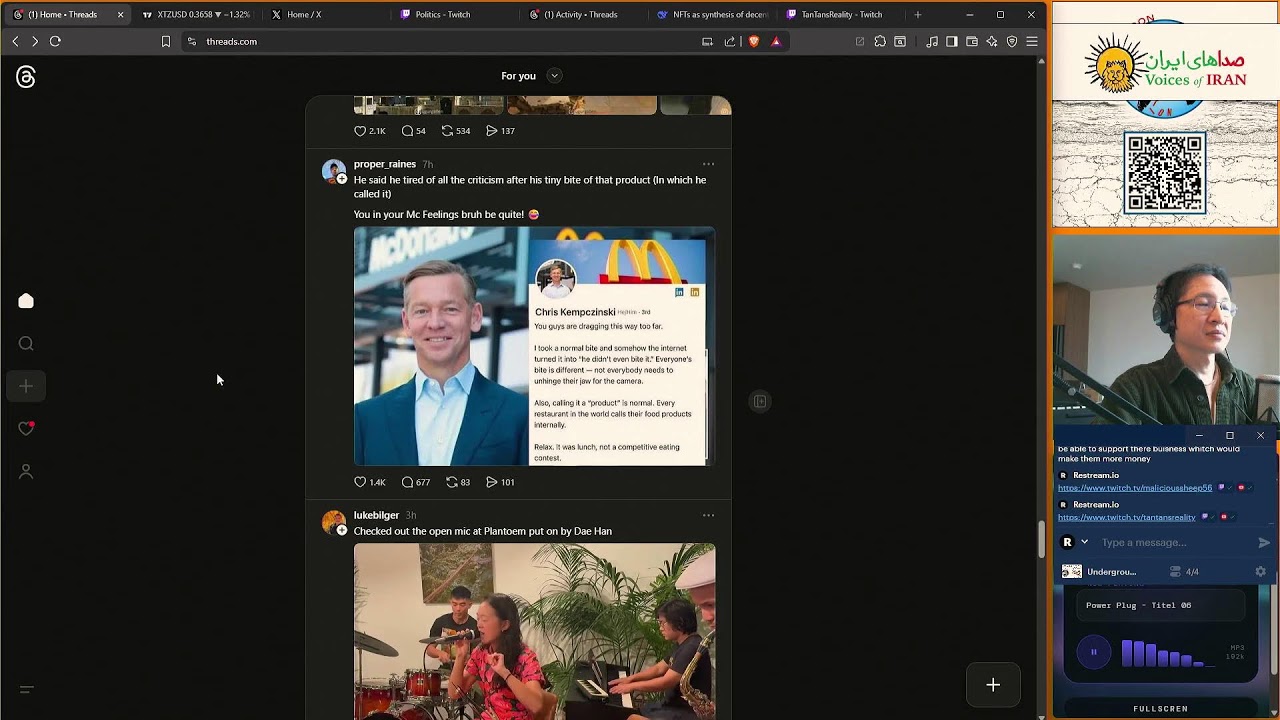1280x720 pixels.
Task: Follow lukebilger via avatar plus badge
Action: 342,530
